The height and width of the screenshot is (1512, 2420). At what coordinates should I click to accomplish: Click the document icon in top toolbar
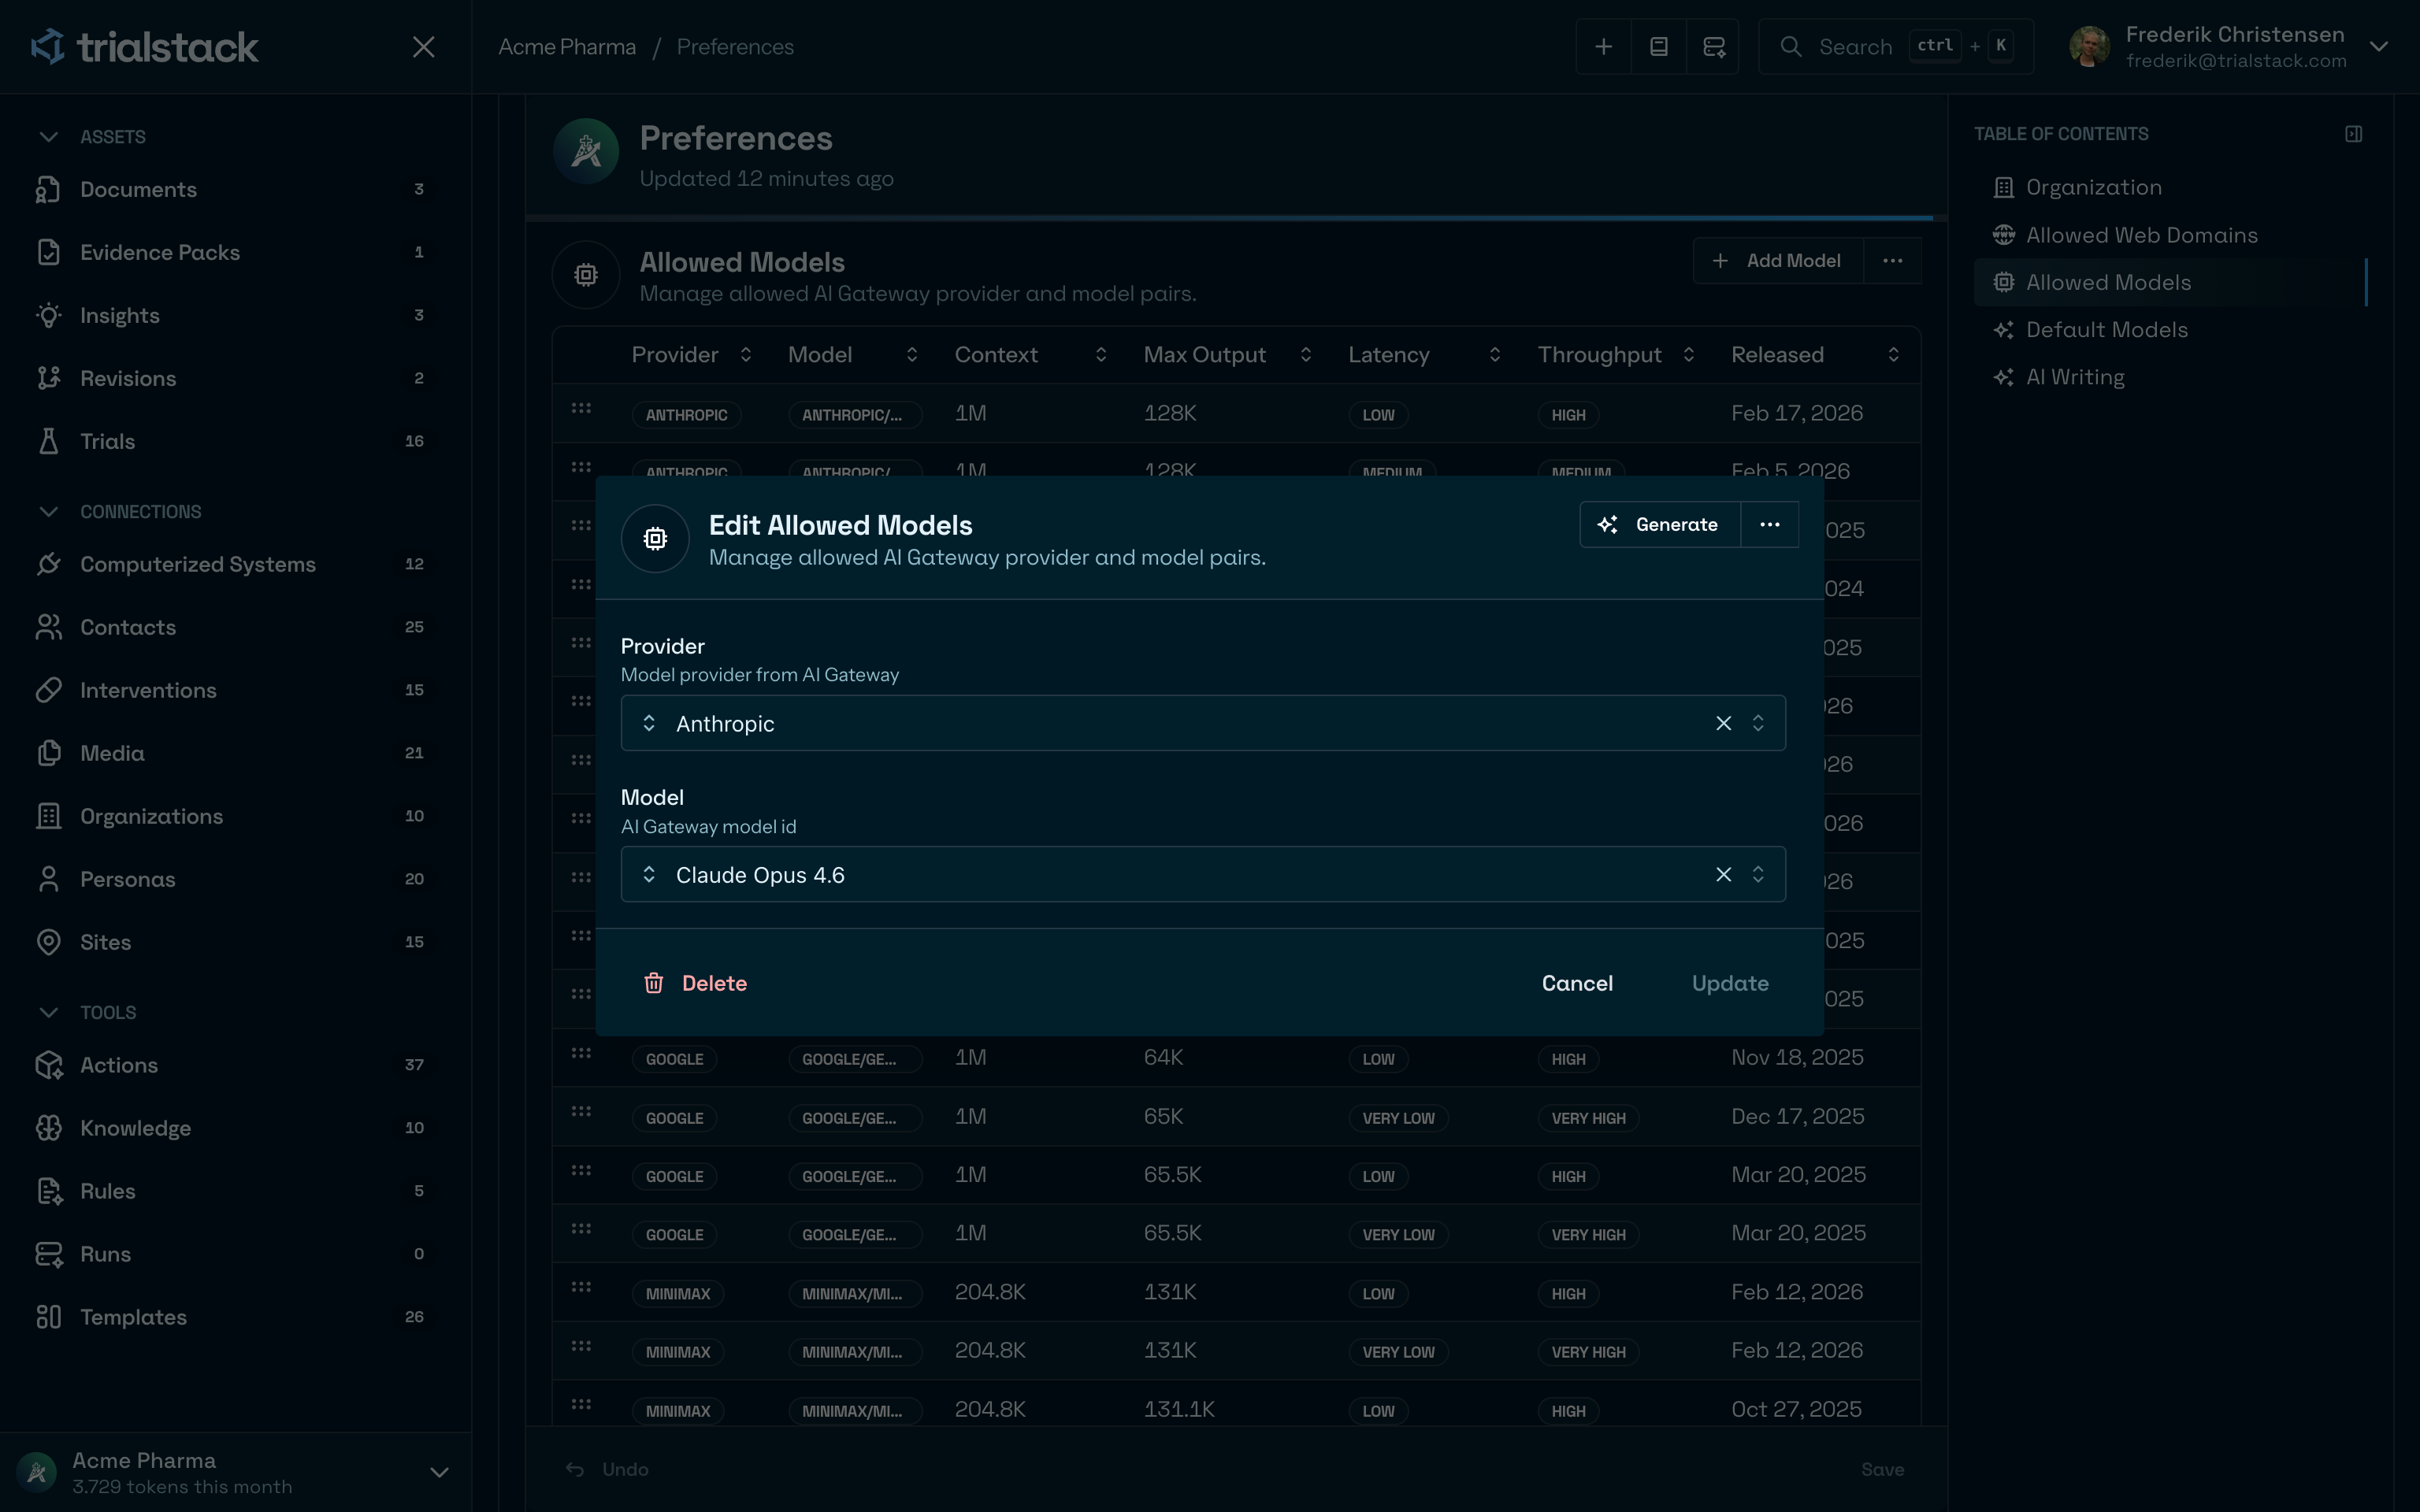click(1658, 47)
